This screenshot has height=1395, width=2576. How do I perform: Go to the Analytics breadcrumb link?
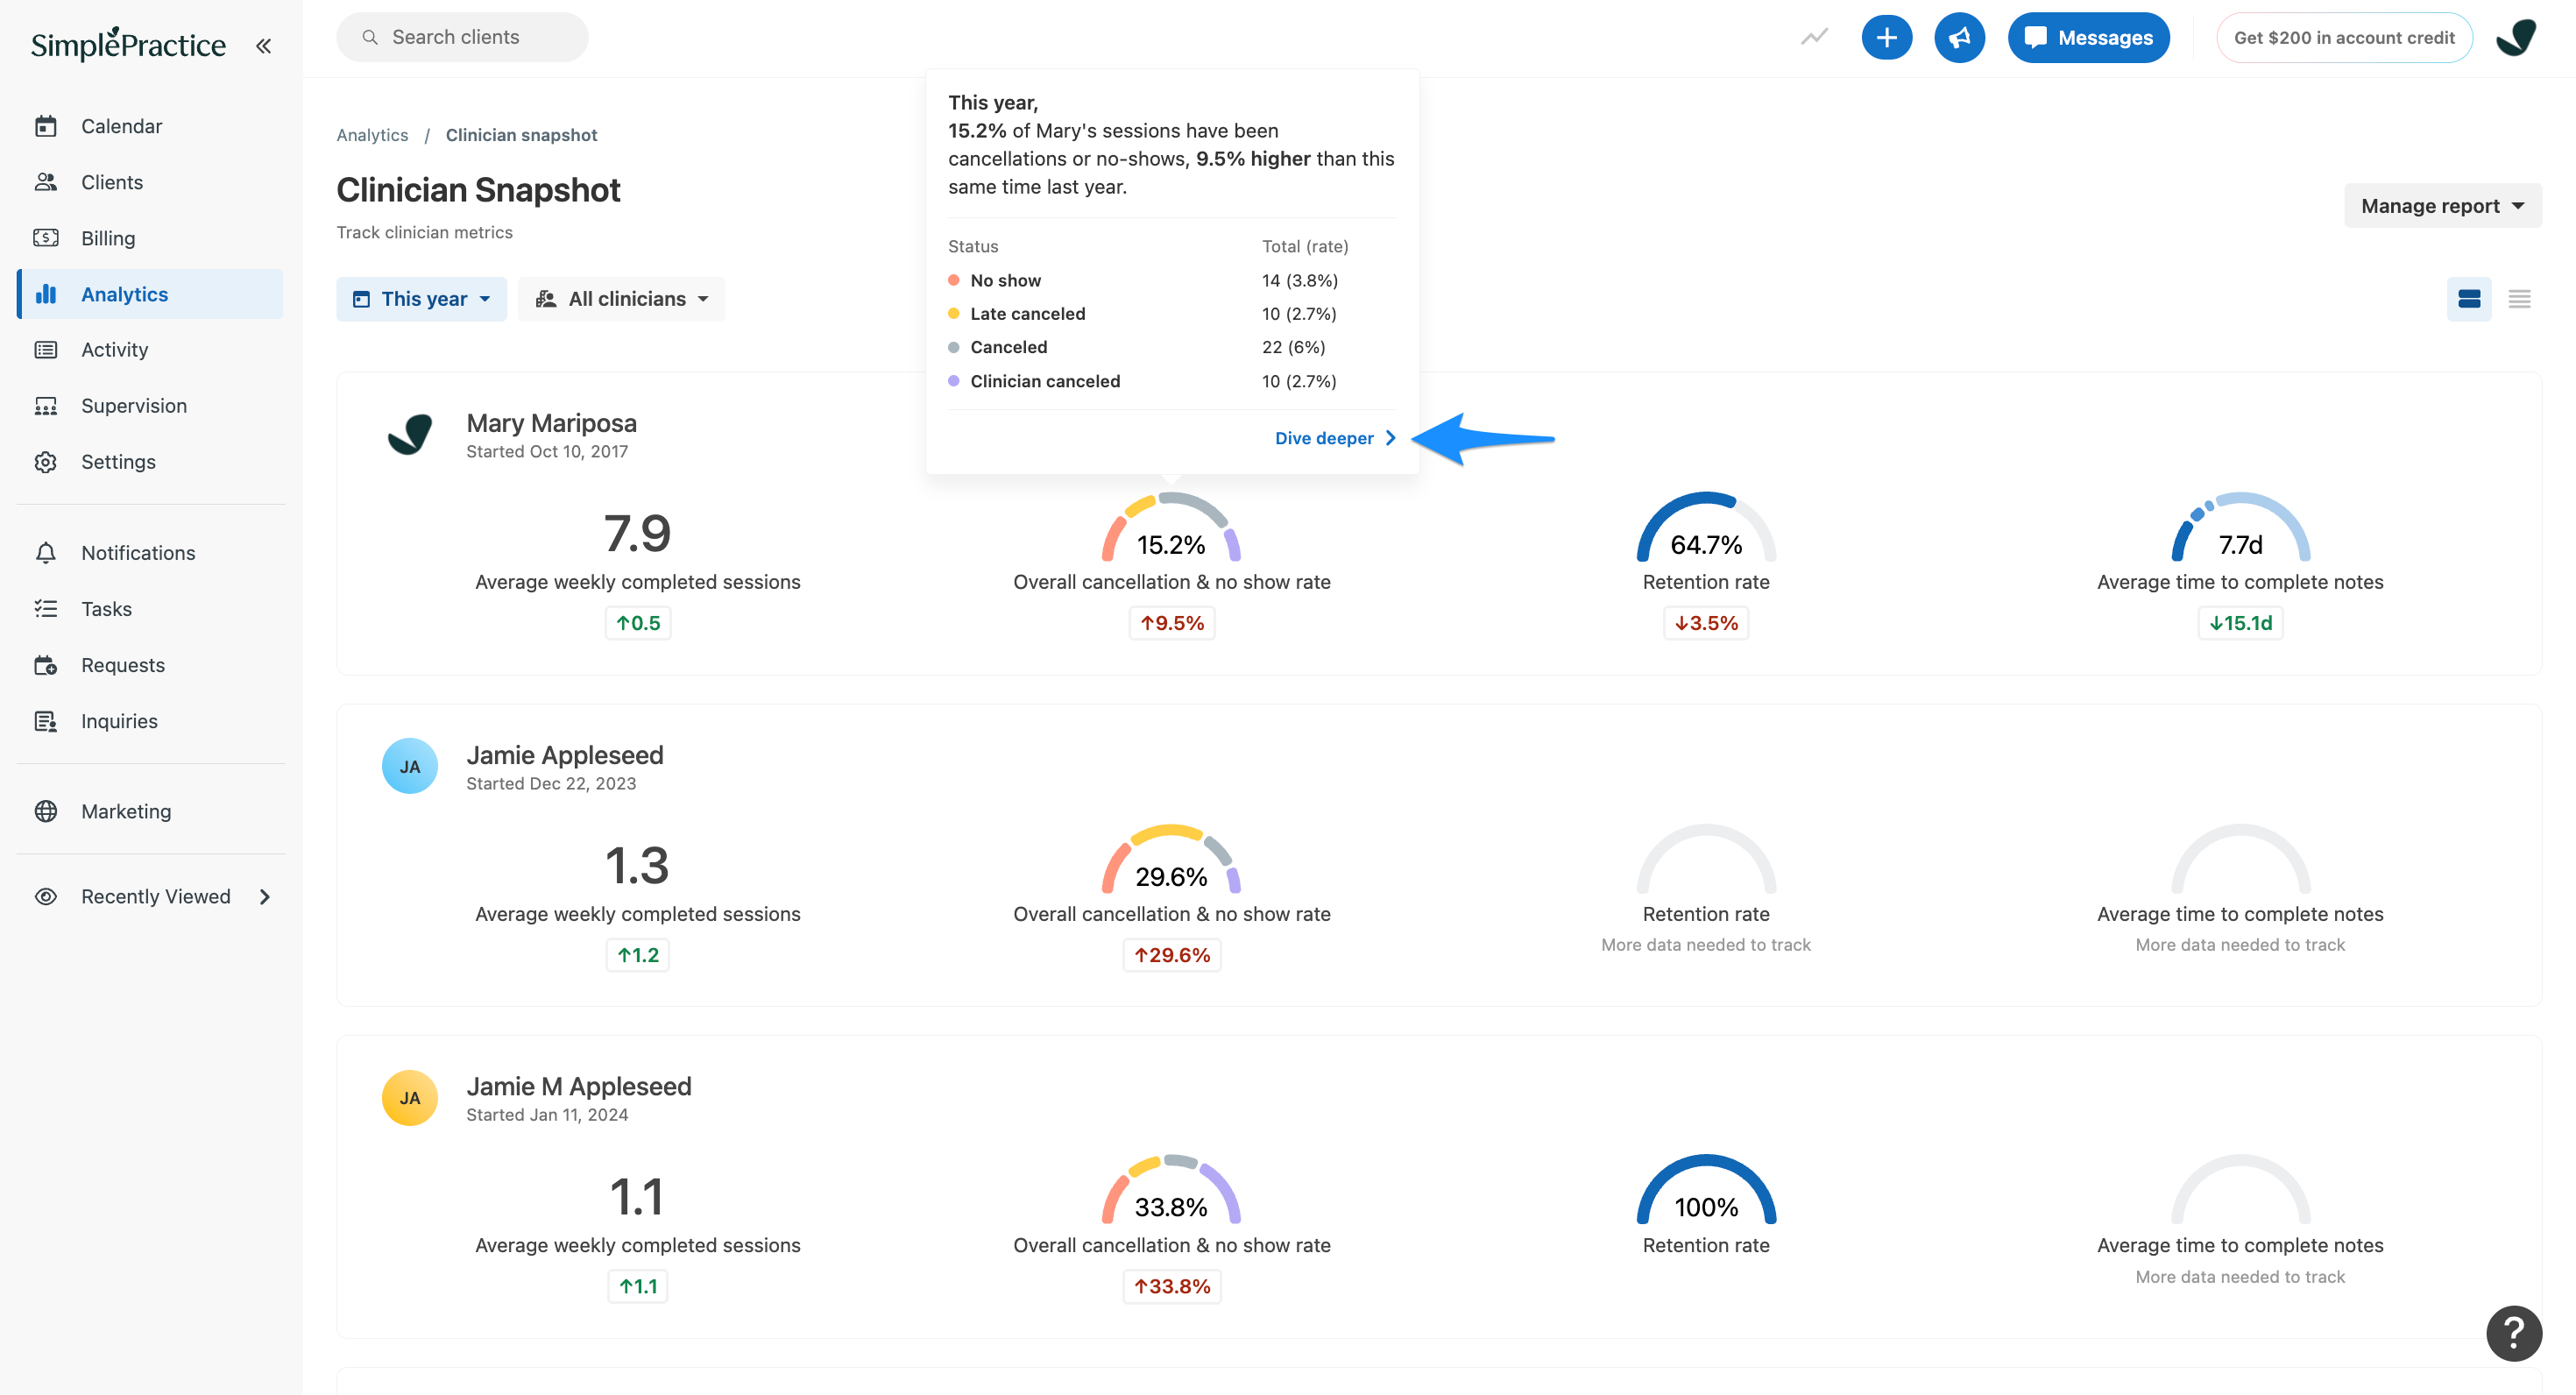point(372,135)
